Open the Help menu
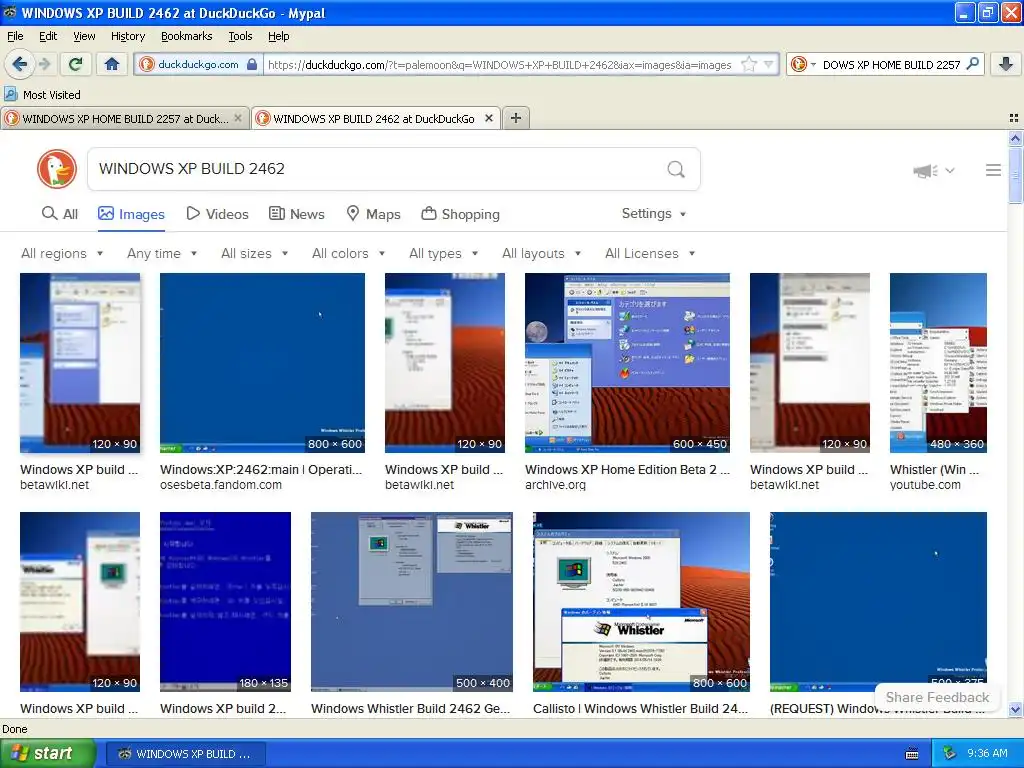This screenshot has width=1024, height=768. click(x=279, y=36)
